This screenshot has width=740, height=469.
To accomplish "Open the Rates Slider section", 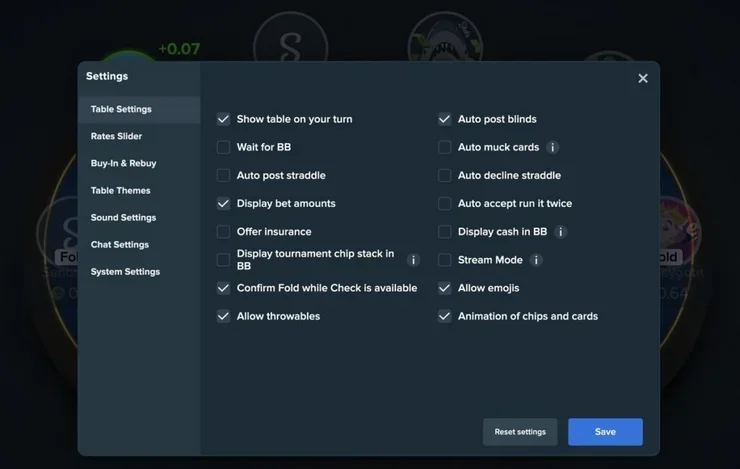I will [117, 136].
